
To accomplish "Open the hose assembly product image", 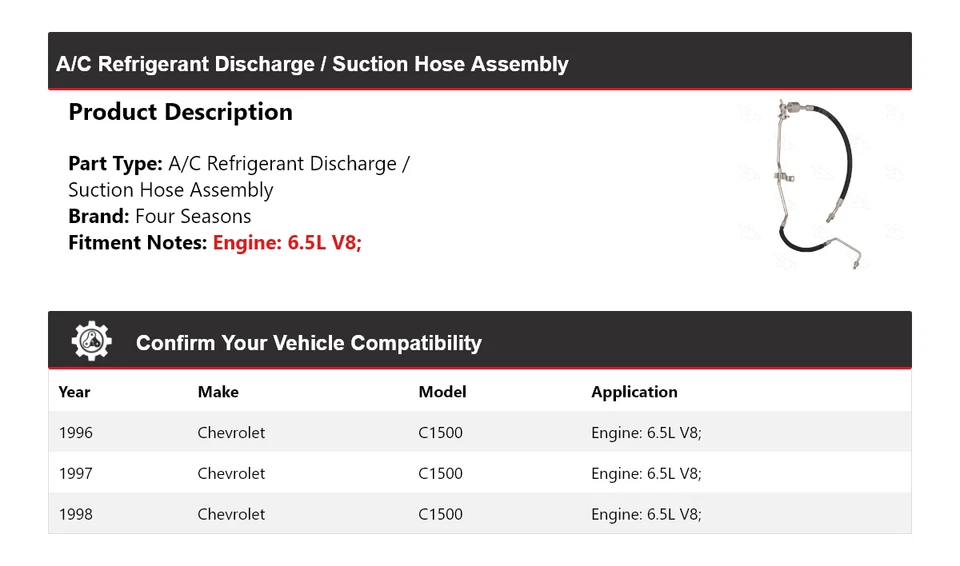I will click(x=820, y=185).
